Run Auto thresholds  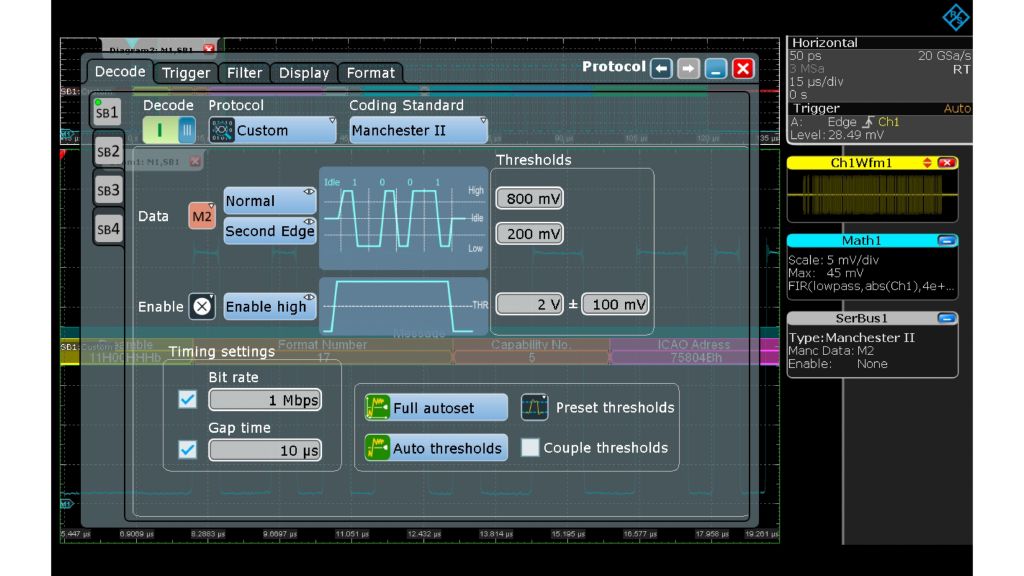[377, 447]
